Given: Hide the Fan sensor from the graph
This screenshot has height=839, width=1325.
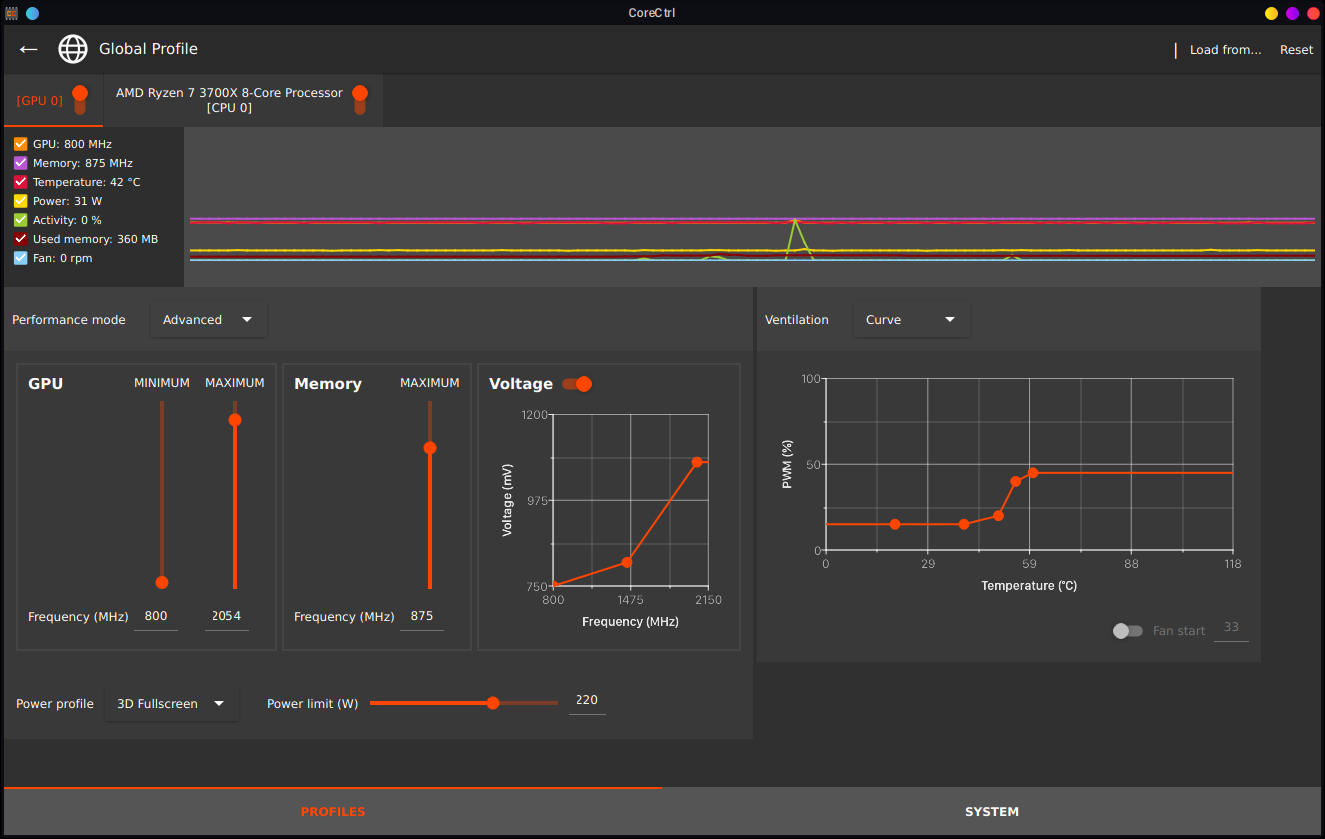Looking at the screenshot, I should click(20, 257).
